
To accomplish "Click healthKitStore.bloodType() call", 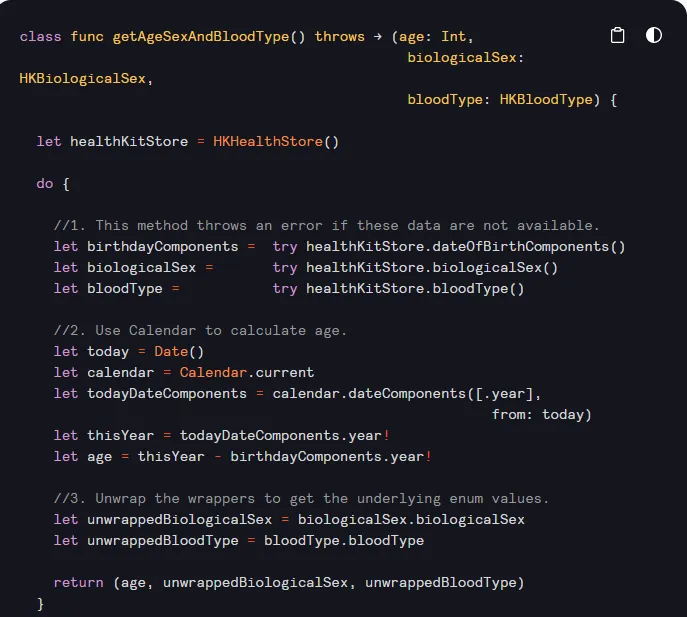I will tap(415, 288).
